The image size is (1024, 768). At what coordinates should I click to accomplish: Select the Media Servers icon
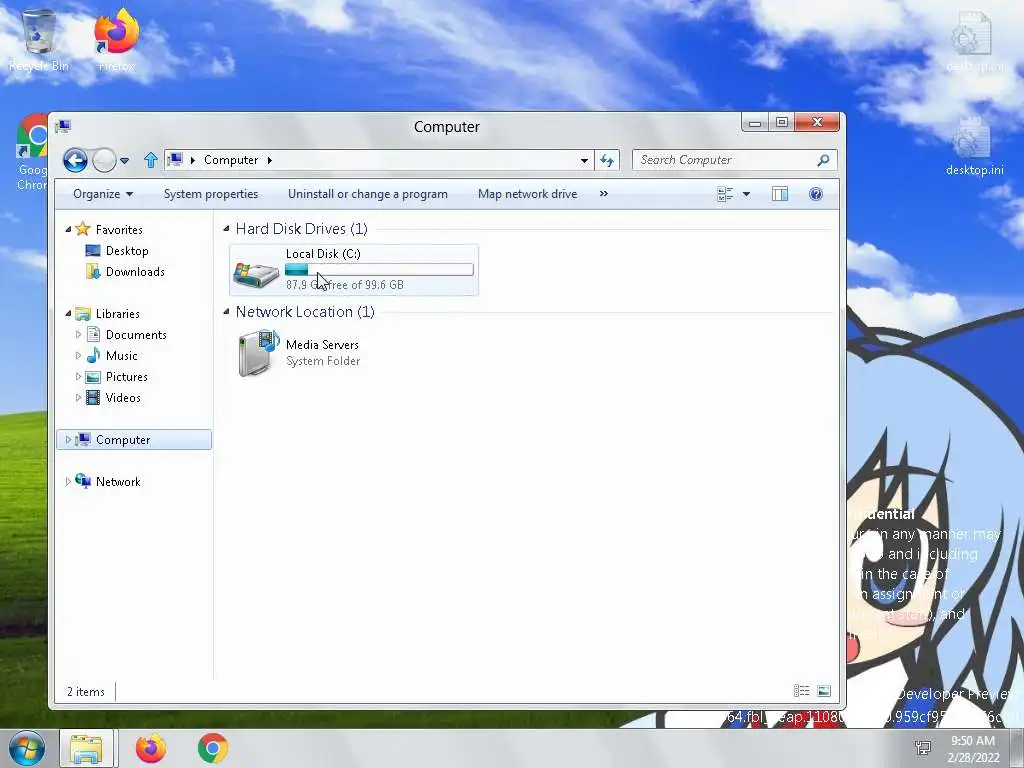(257, 353)
